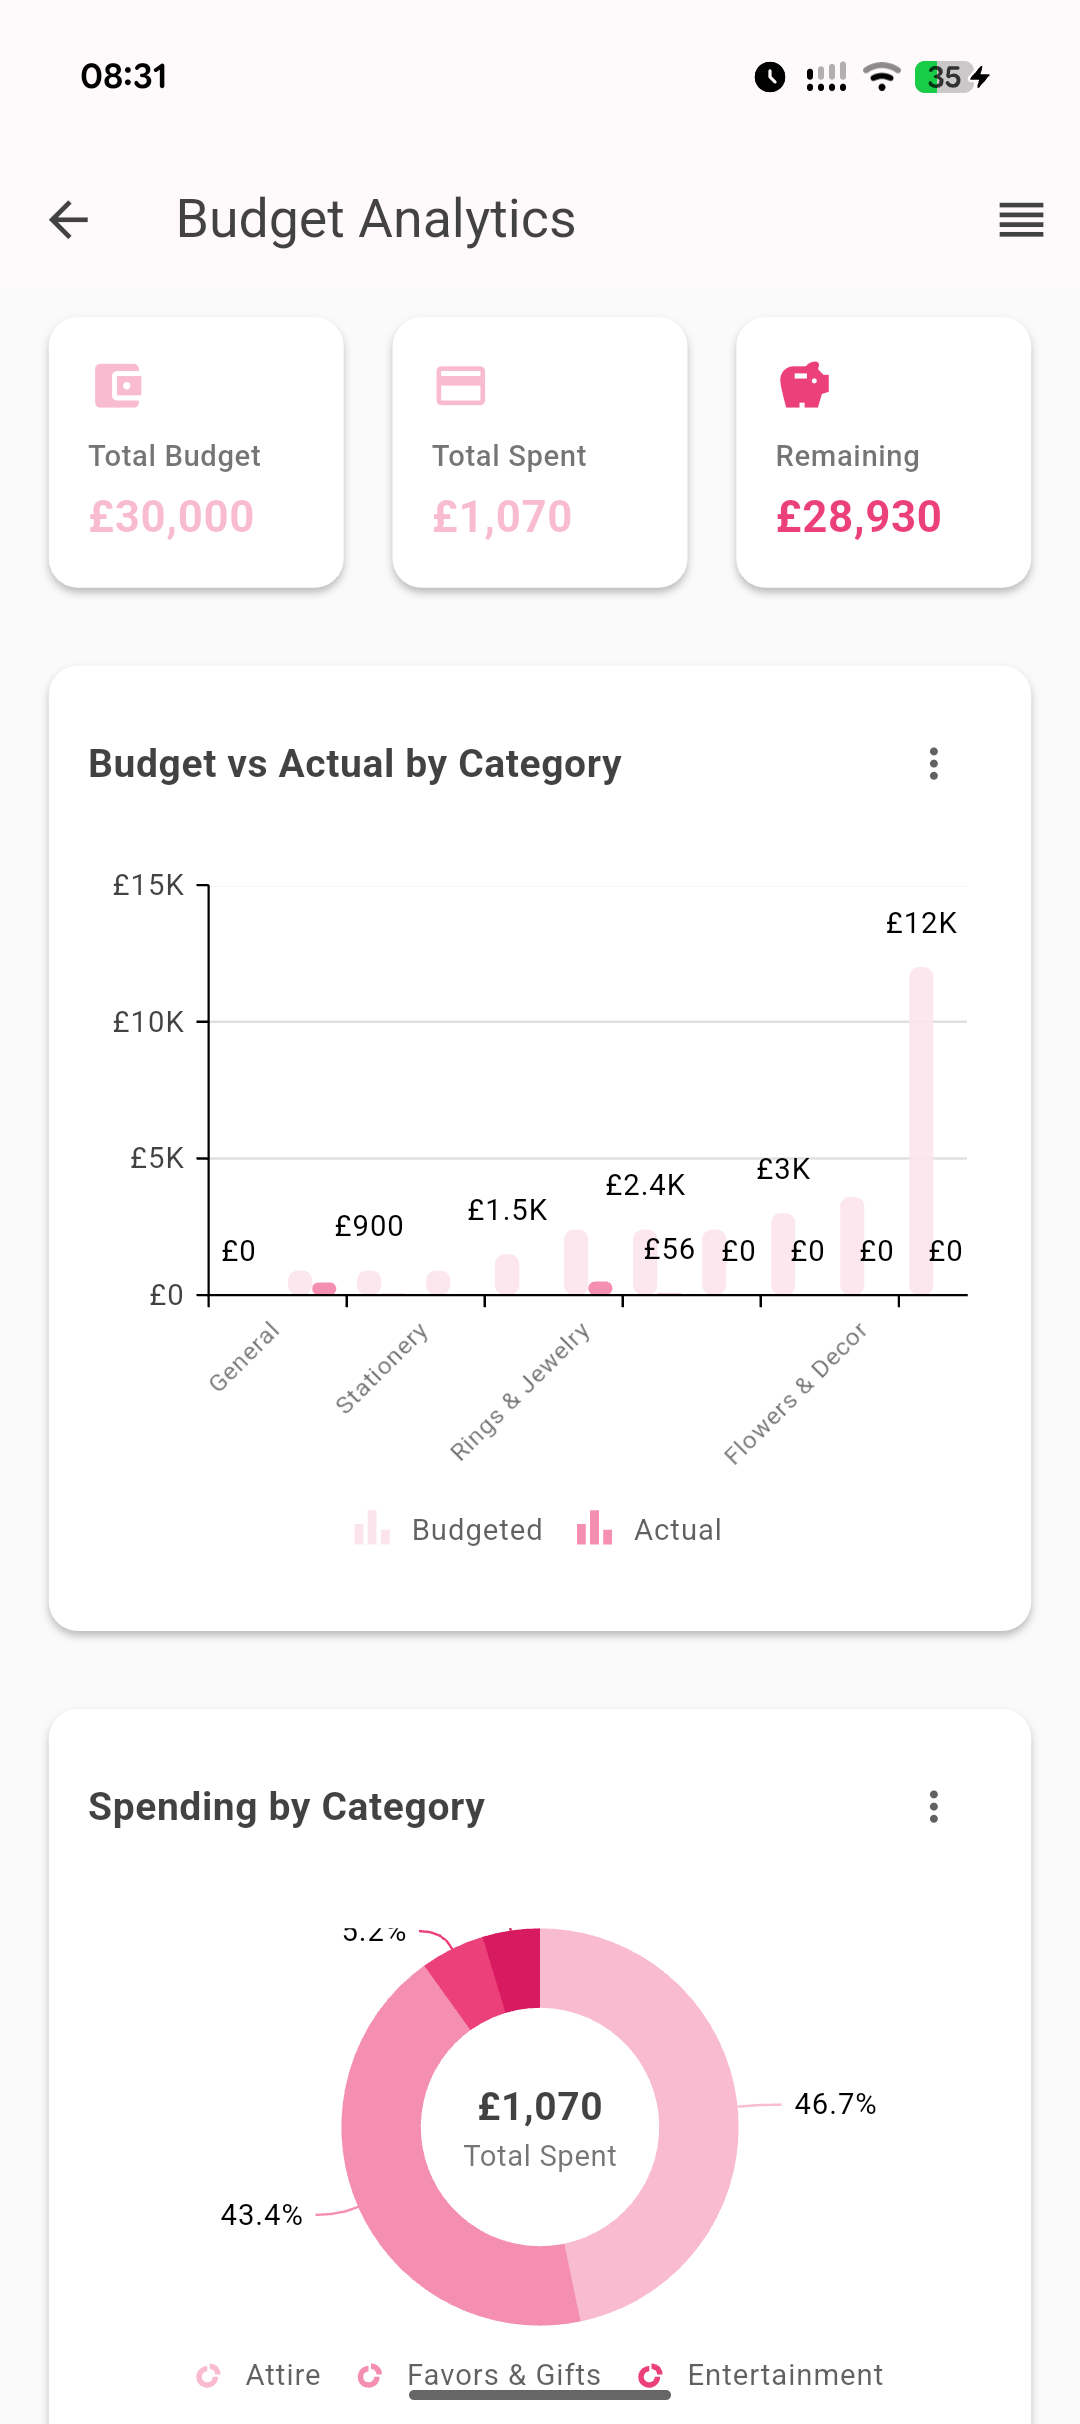Open the Total Spent £1,070 card

coord(540,453)
